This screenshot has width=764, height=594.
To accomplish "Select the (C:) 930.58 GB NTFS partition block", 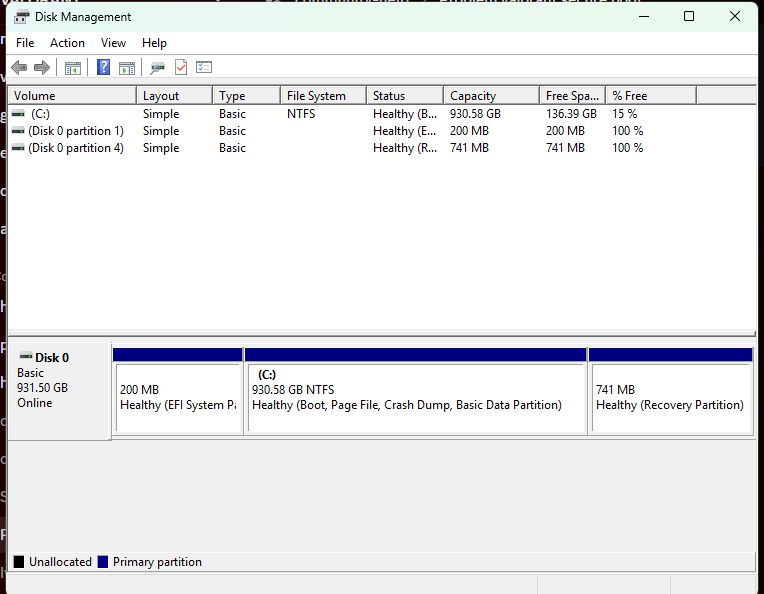I will click(x=416, y=391).
